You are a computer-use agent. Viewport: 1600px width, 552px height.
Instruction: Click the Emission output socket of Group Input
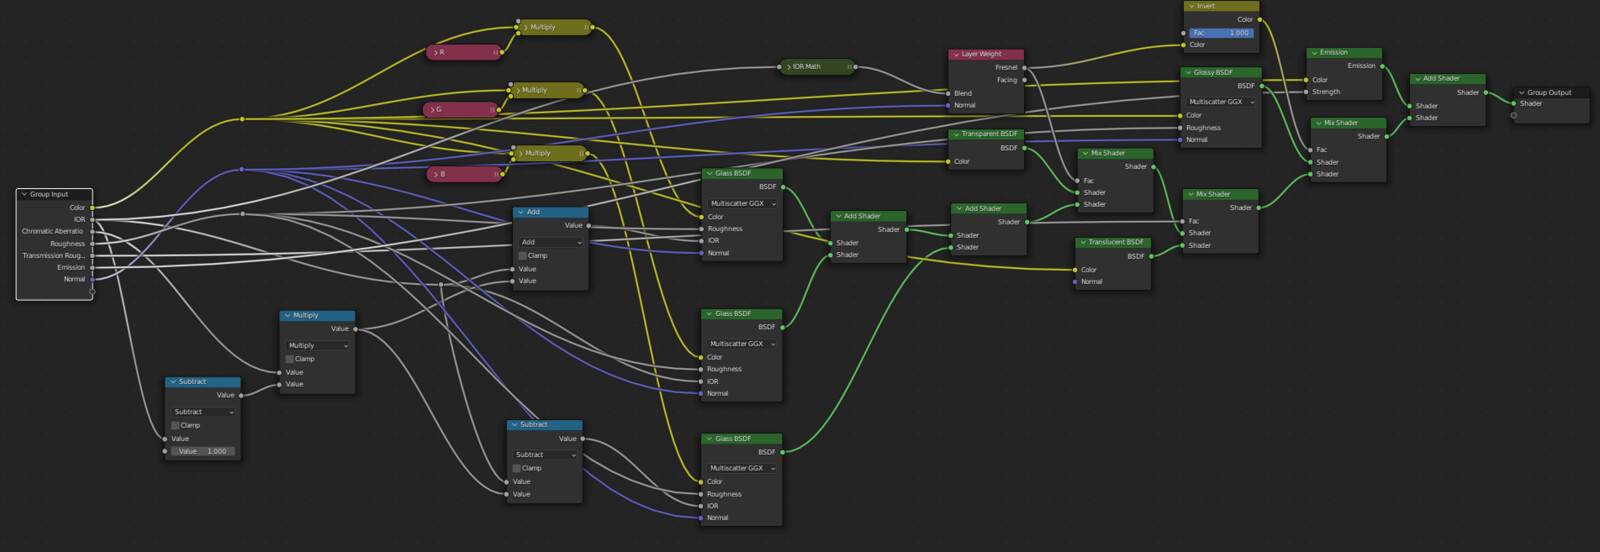93,268
